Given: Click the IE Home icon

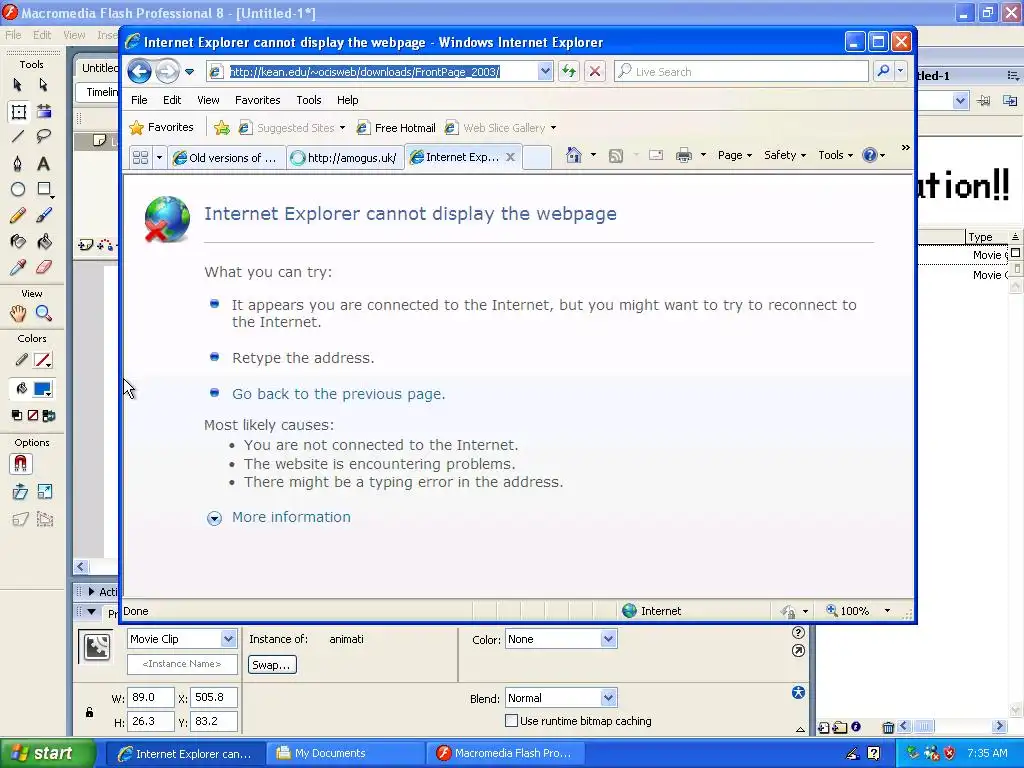Looking at the screenshot, I should pyautogui.click(x=573, y=155).
